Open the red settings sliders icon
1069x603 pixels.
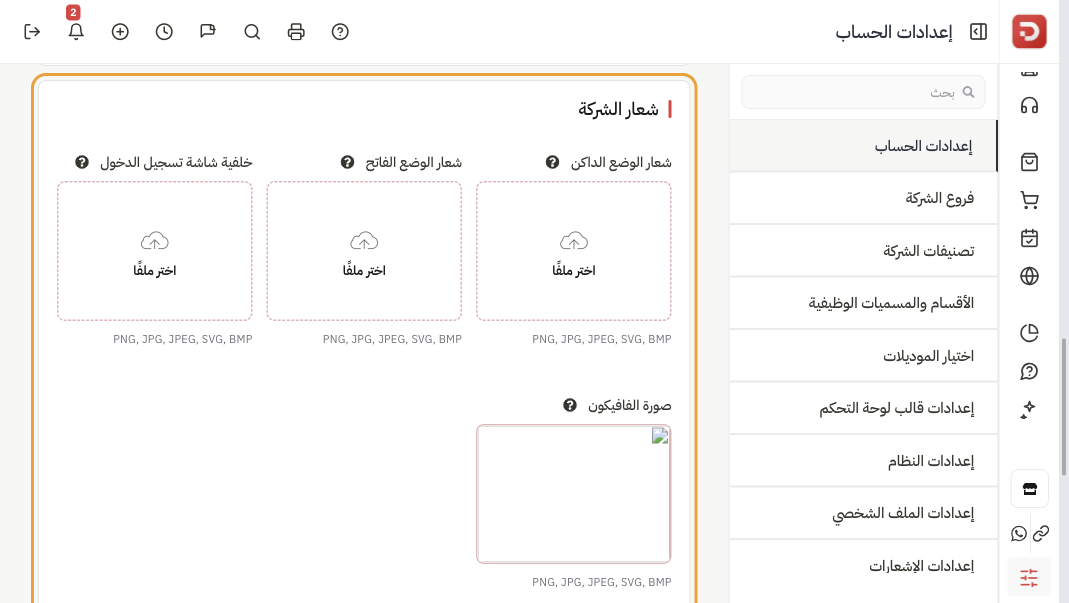1029,578
